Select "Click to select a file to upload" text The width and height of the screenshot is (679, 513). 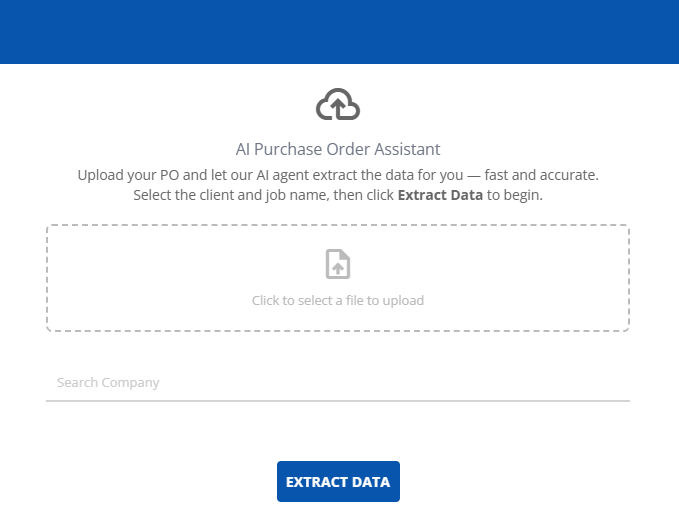tap(338, 300)
